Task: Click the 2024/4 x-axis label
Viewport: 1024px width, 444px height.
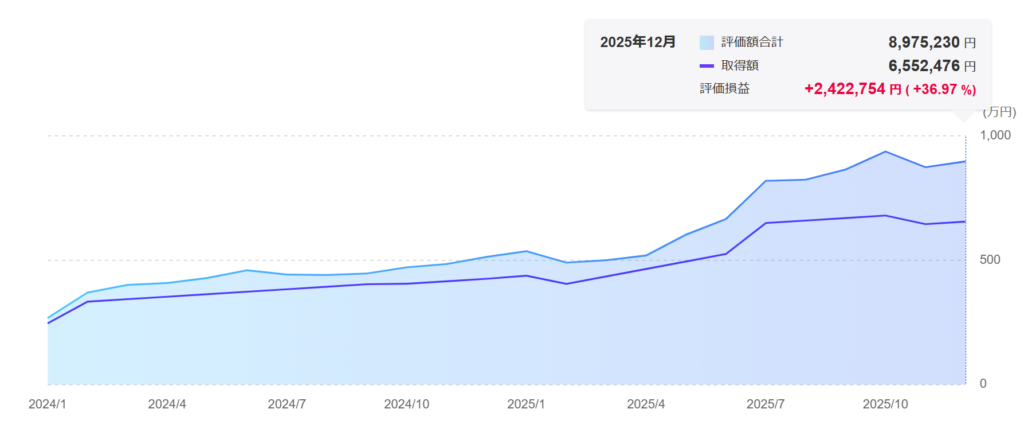Action: tap(167, 405)
